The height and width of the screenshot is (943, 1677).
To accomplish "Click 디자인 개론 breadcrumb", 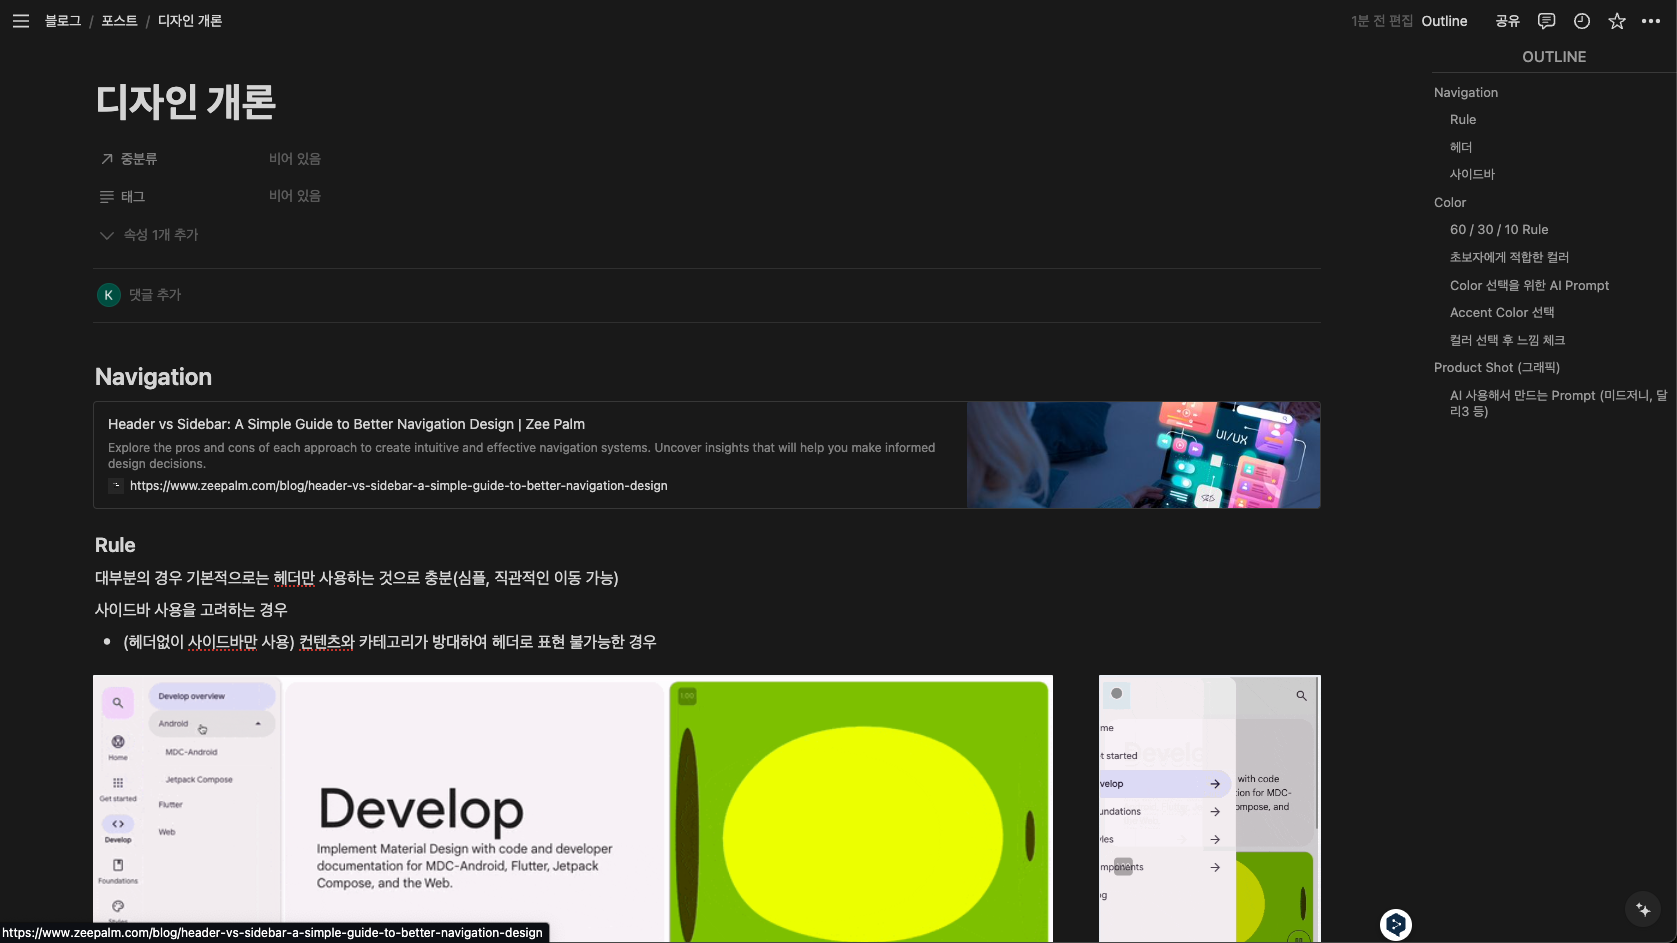I will coord(190,21).
